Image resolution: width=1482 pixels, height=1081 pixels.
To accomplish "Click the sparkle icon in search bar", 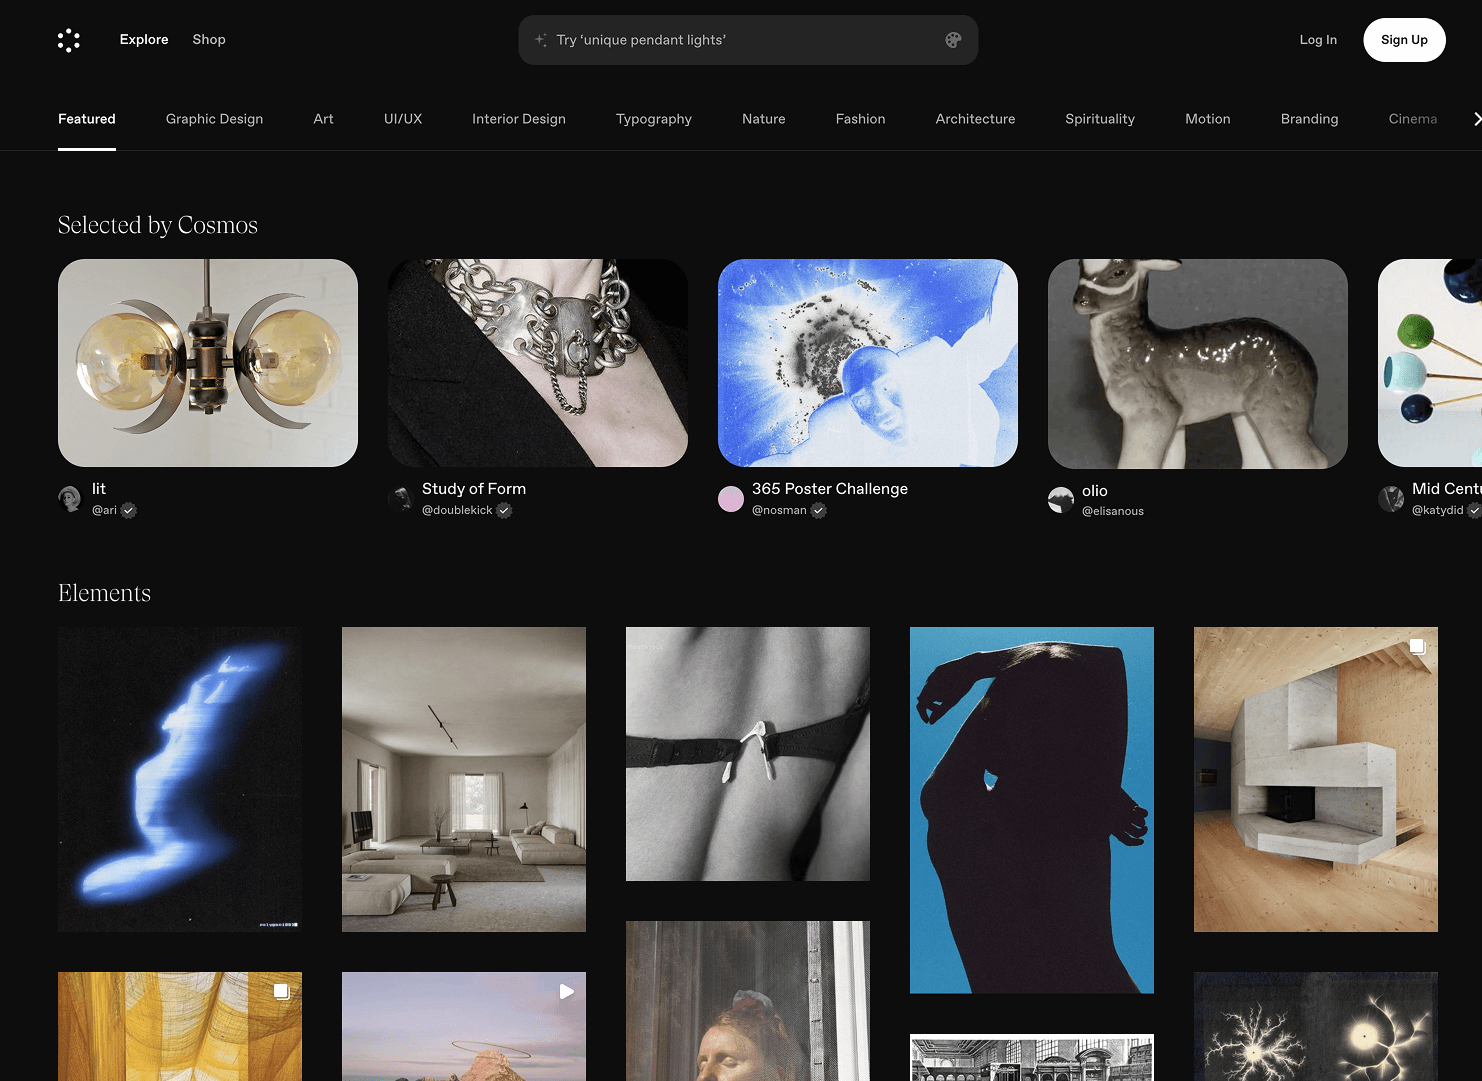I will [540, 40].
